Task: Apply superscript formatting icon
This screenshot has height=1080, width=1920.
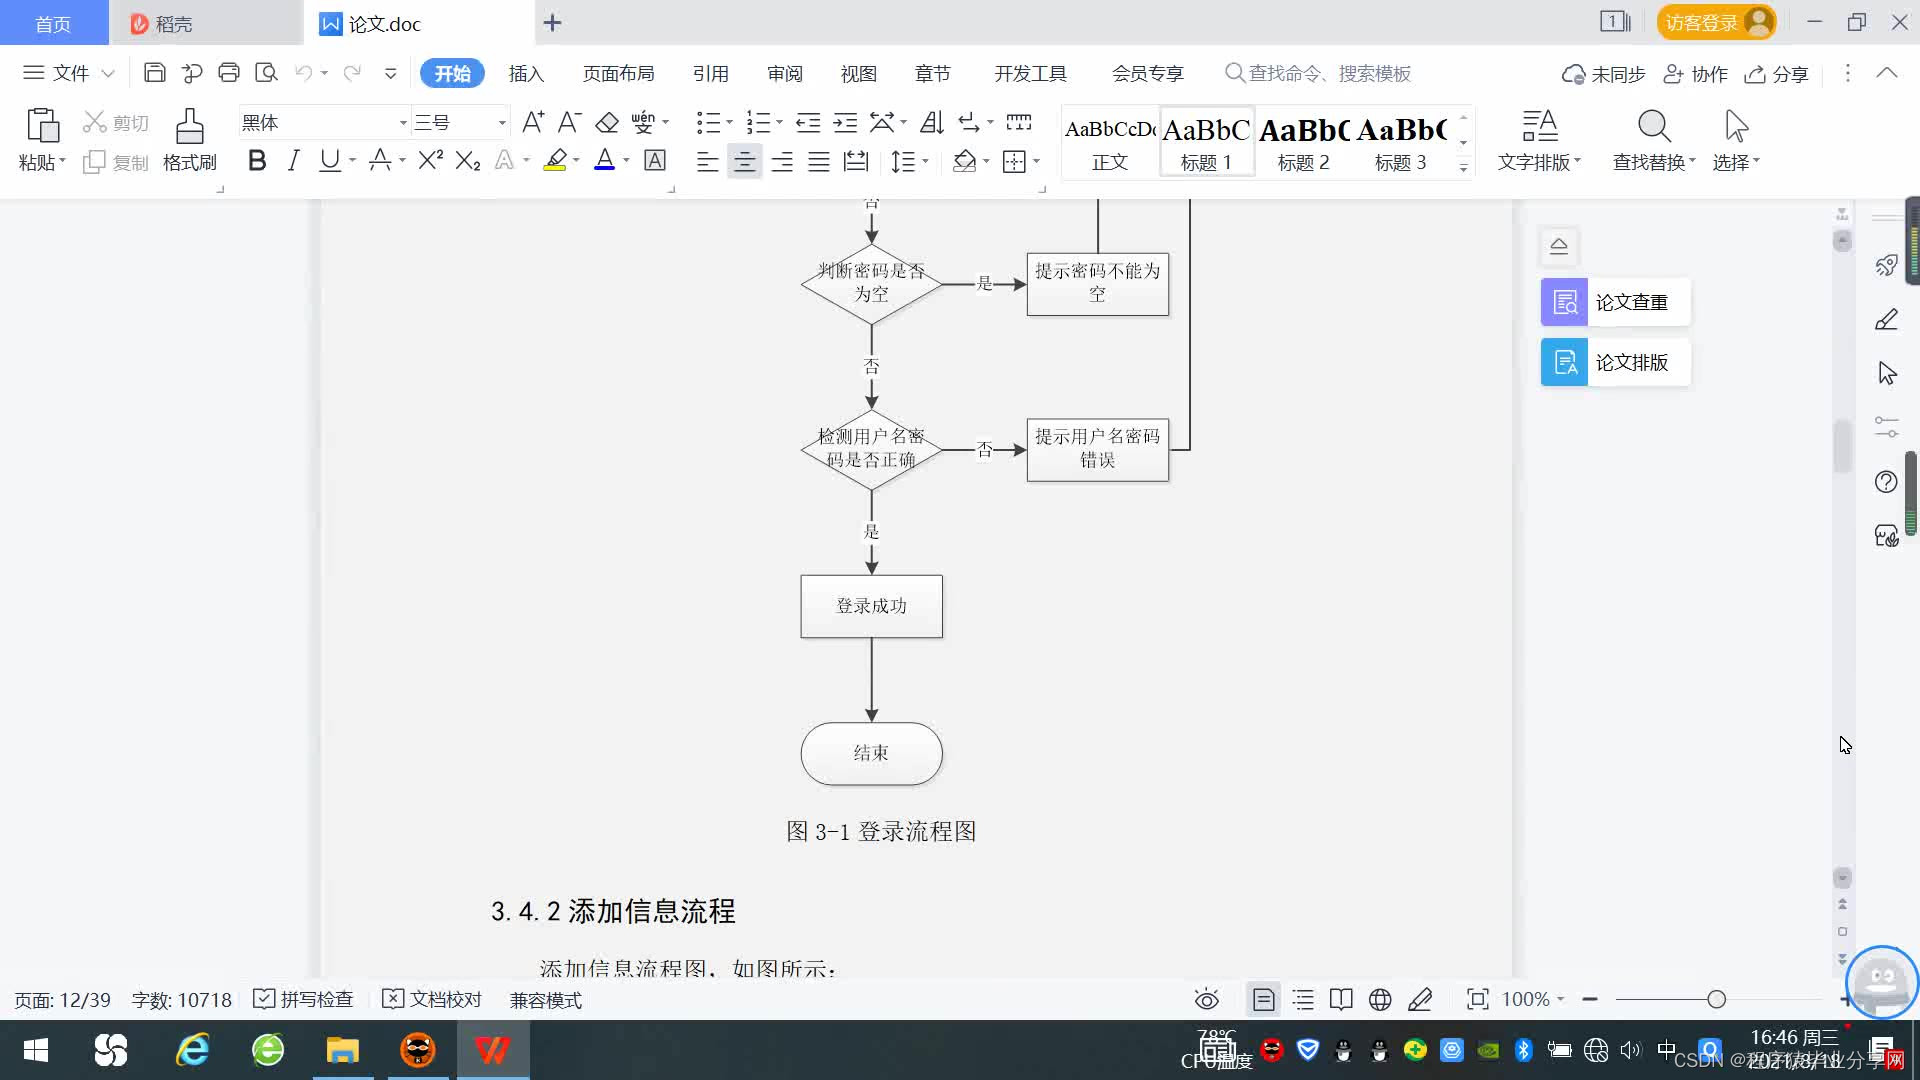Action: coord(430,160)
